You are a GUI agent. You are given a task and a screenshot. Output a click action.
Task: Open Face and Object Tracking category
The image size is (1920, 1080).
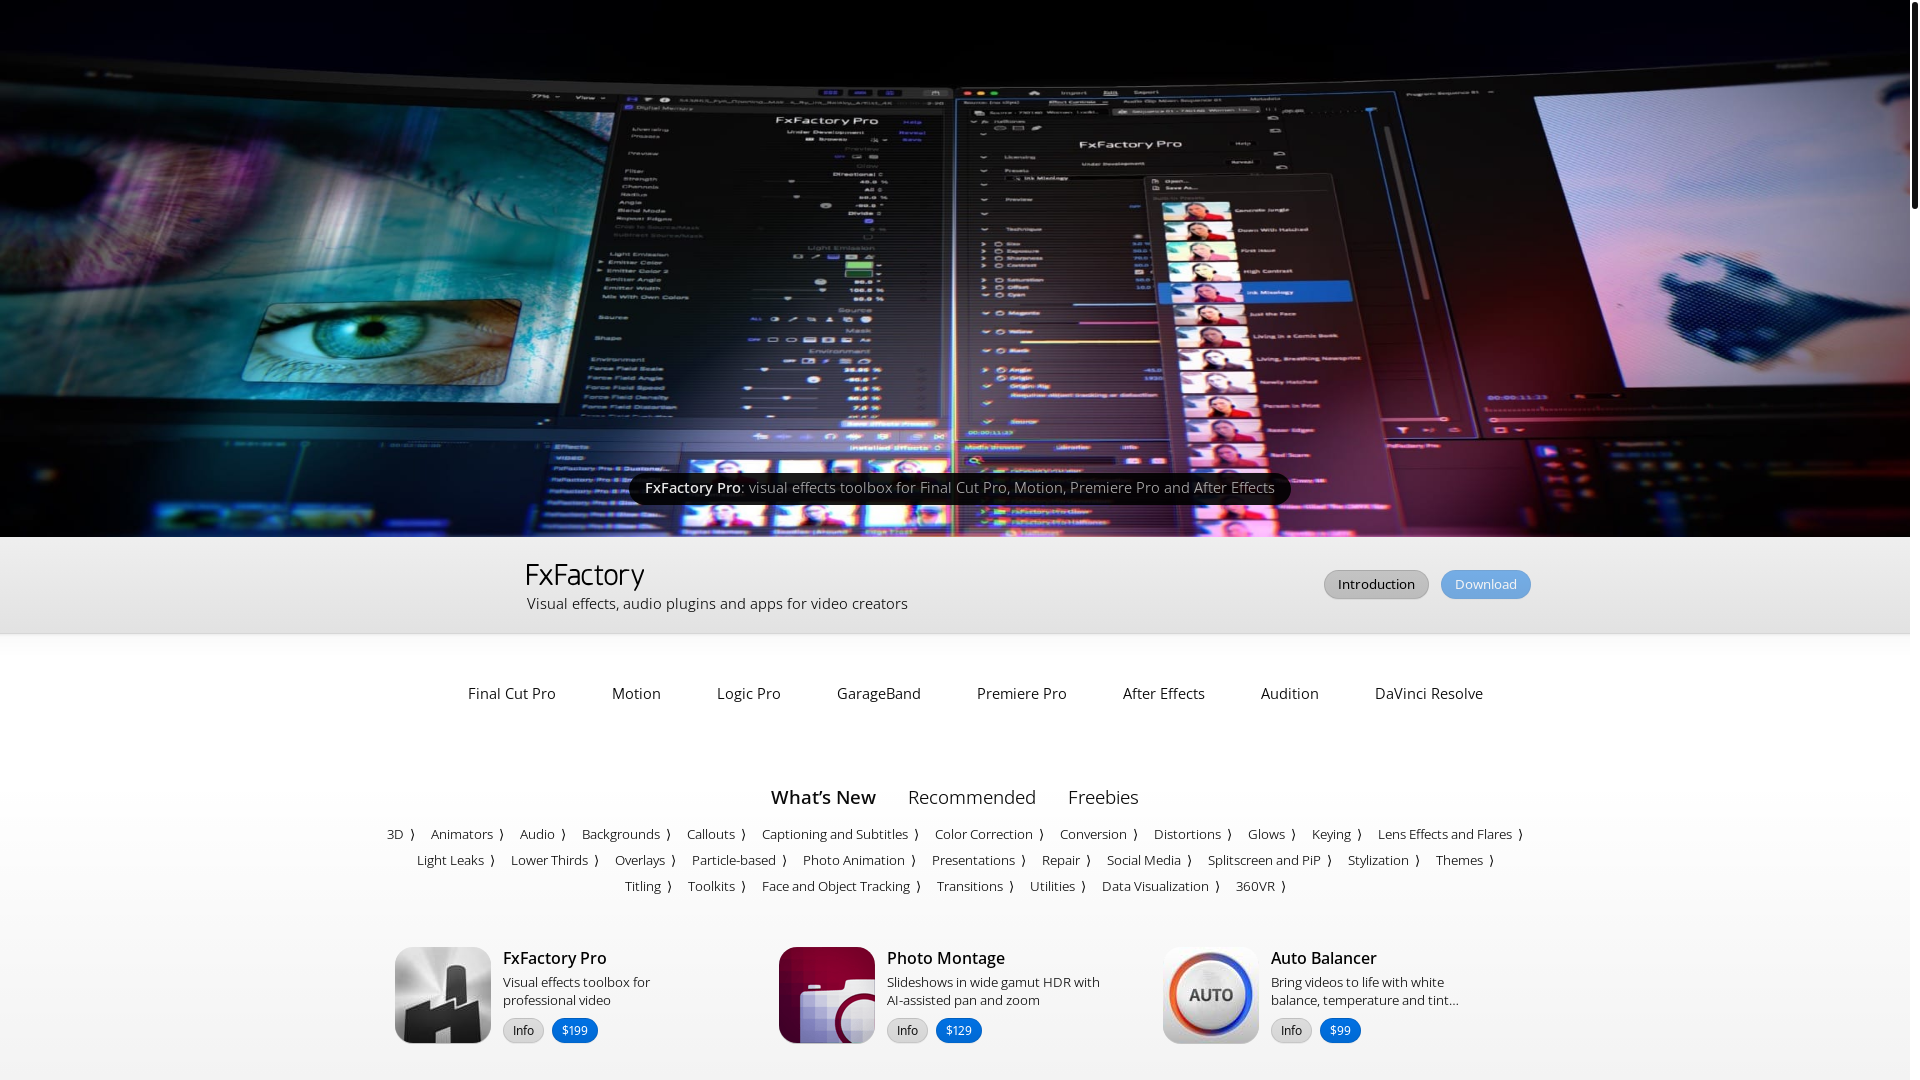pos(841,887)
